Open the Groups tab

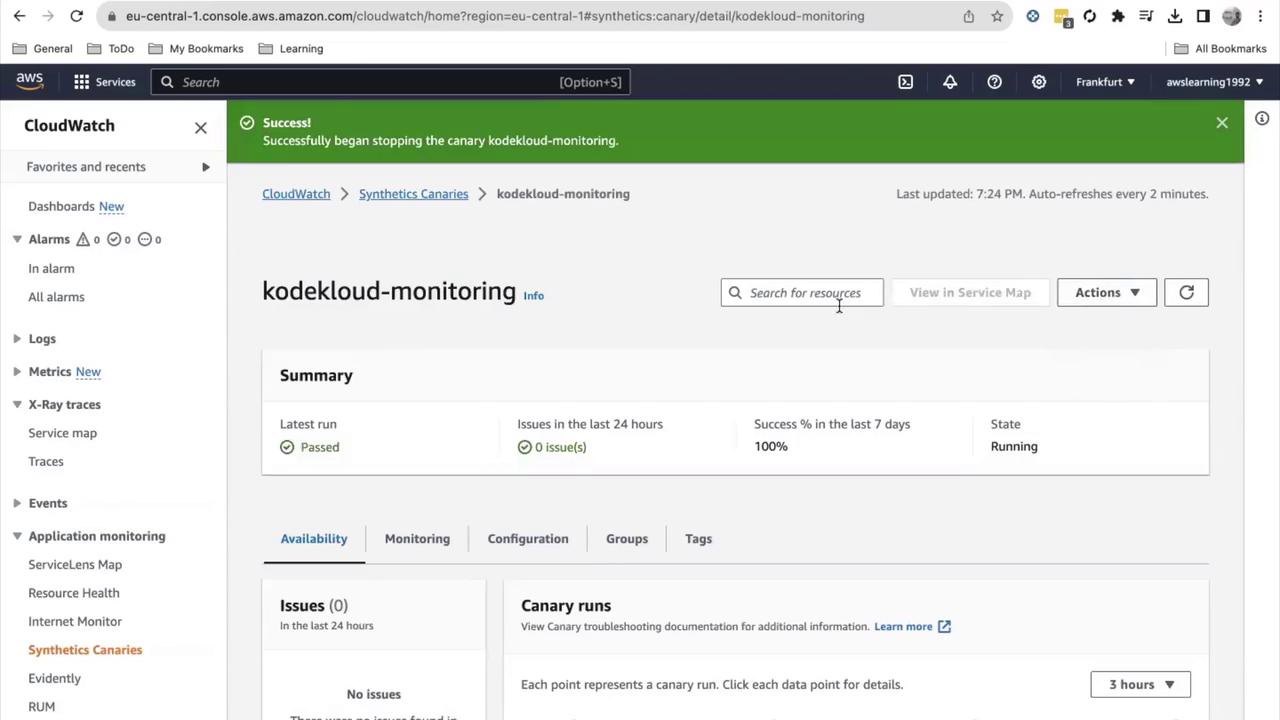627,539
